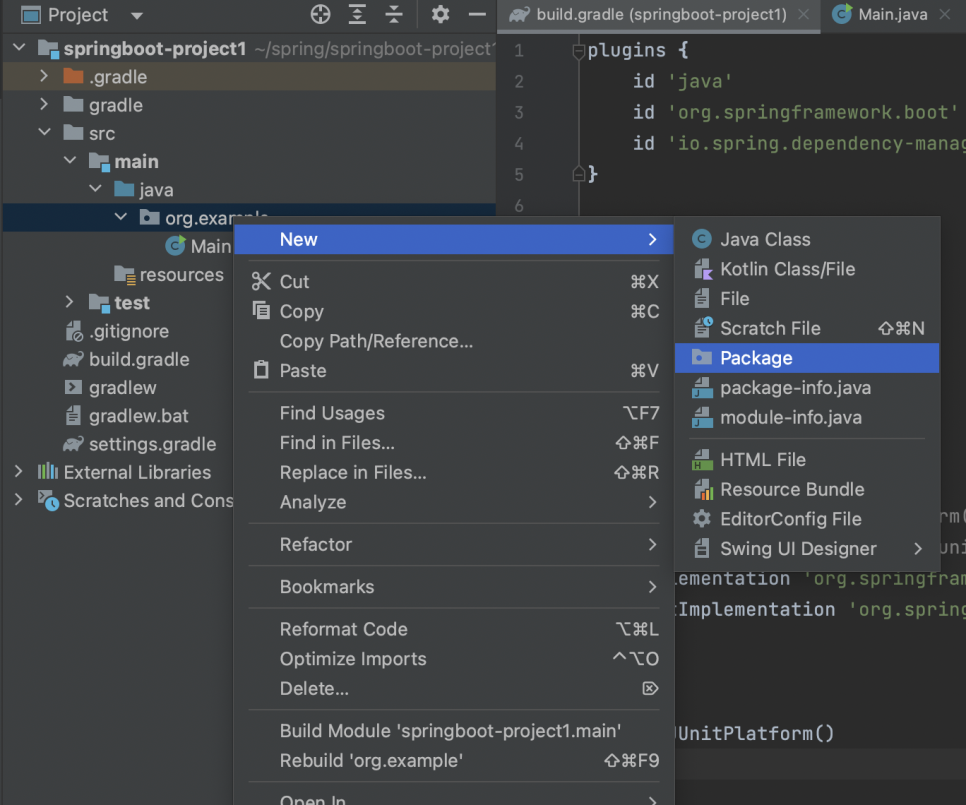
Task: Click the locate/select opened file crosshair icon
Action: (320, 14)
